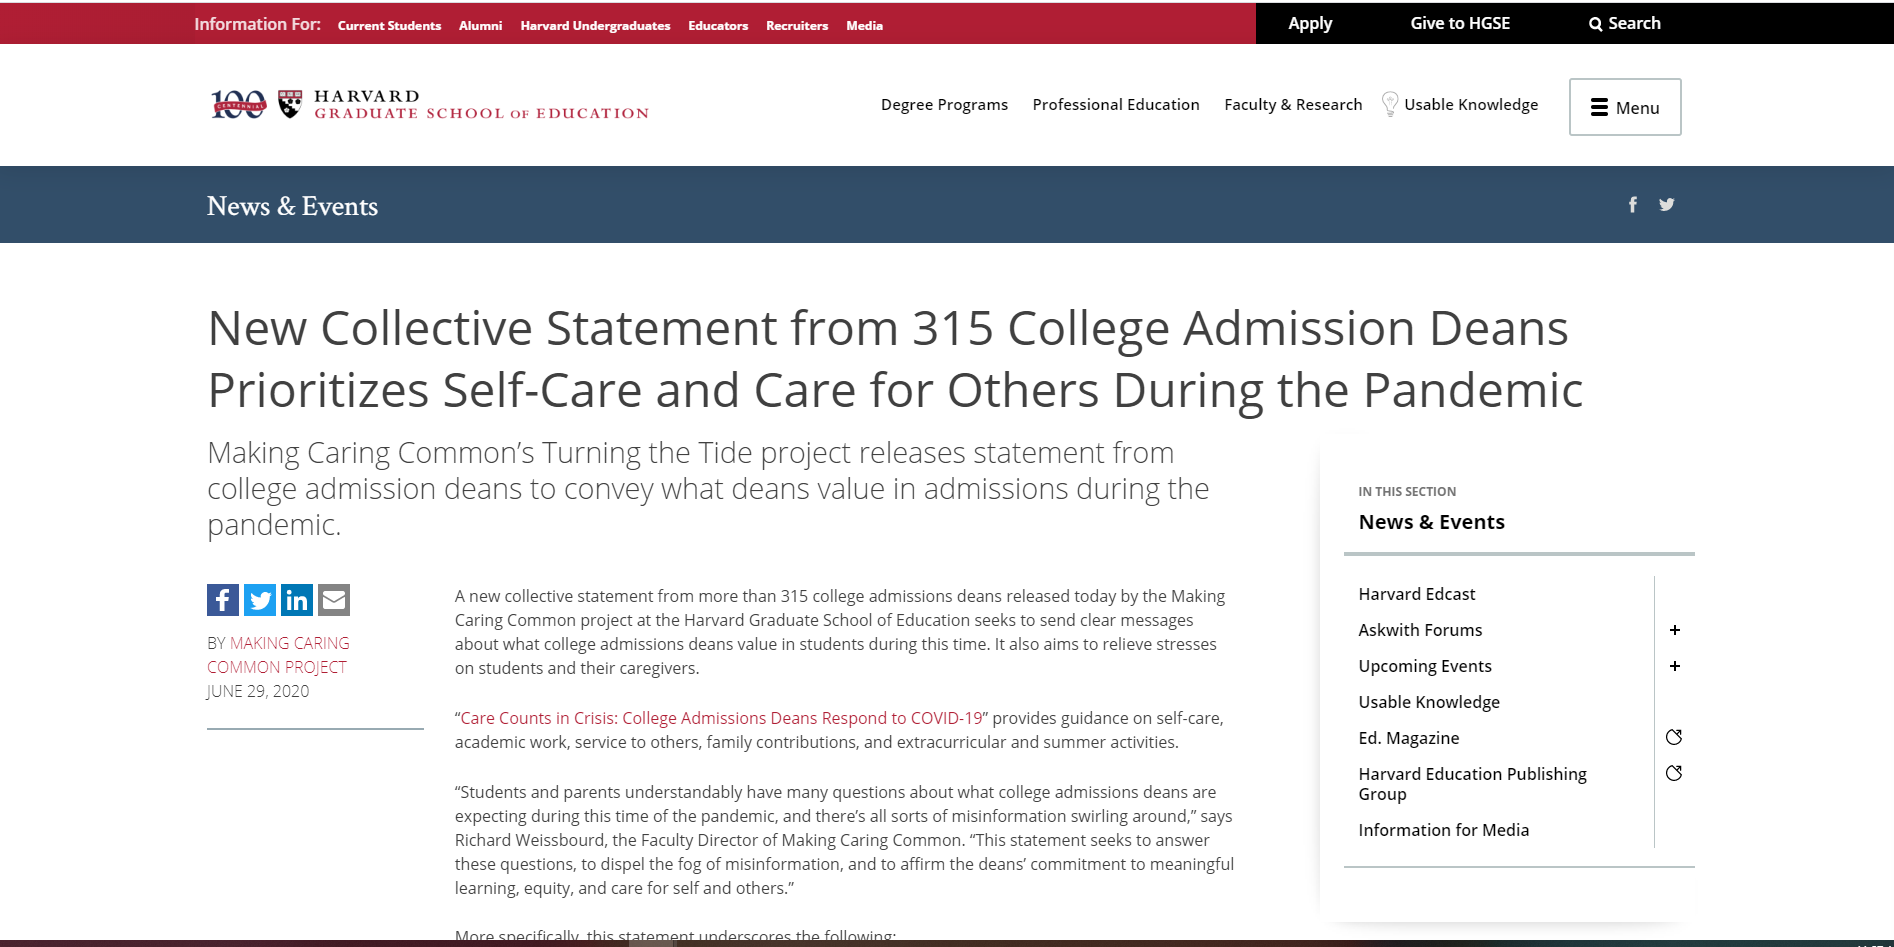Select Current Students in the Information For bar
Viewport: 1894px width, 947px height.
(389, 25)
